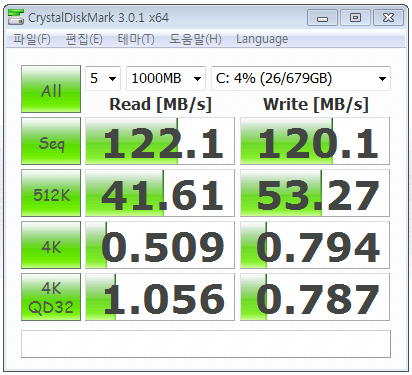
Task: Click the 4K QD32 write result 0.787
Action: (315, 297)
